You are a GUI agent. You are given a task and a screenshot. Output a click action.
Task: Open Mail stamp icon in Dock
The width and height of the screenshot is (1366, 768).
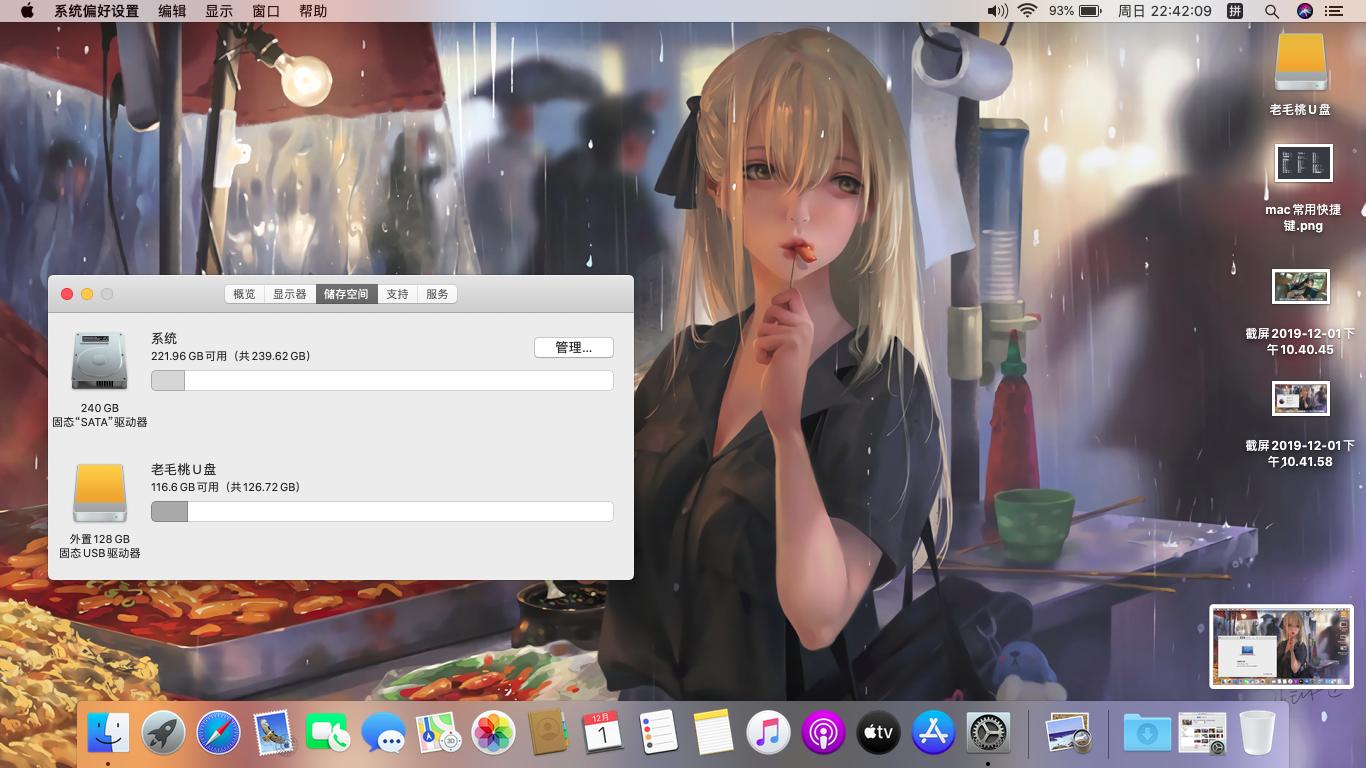pyautogui.click(x=273, y=733)
